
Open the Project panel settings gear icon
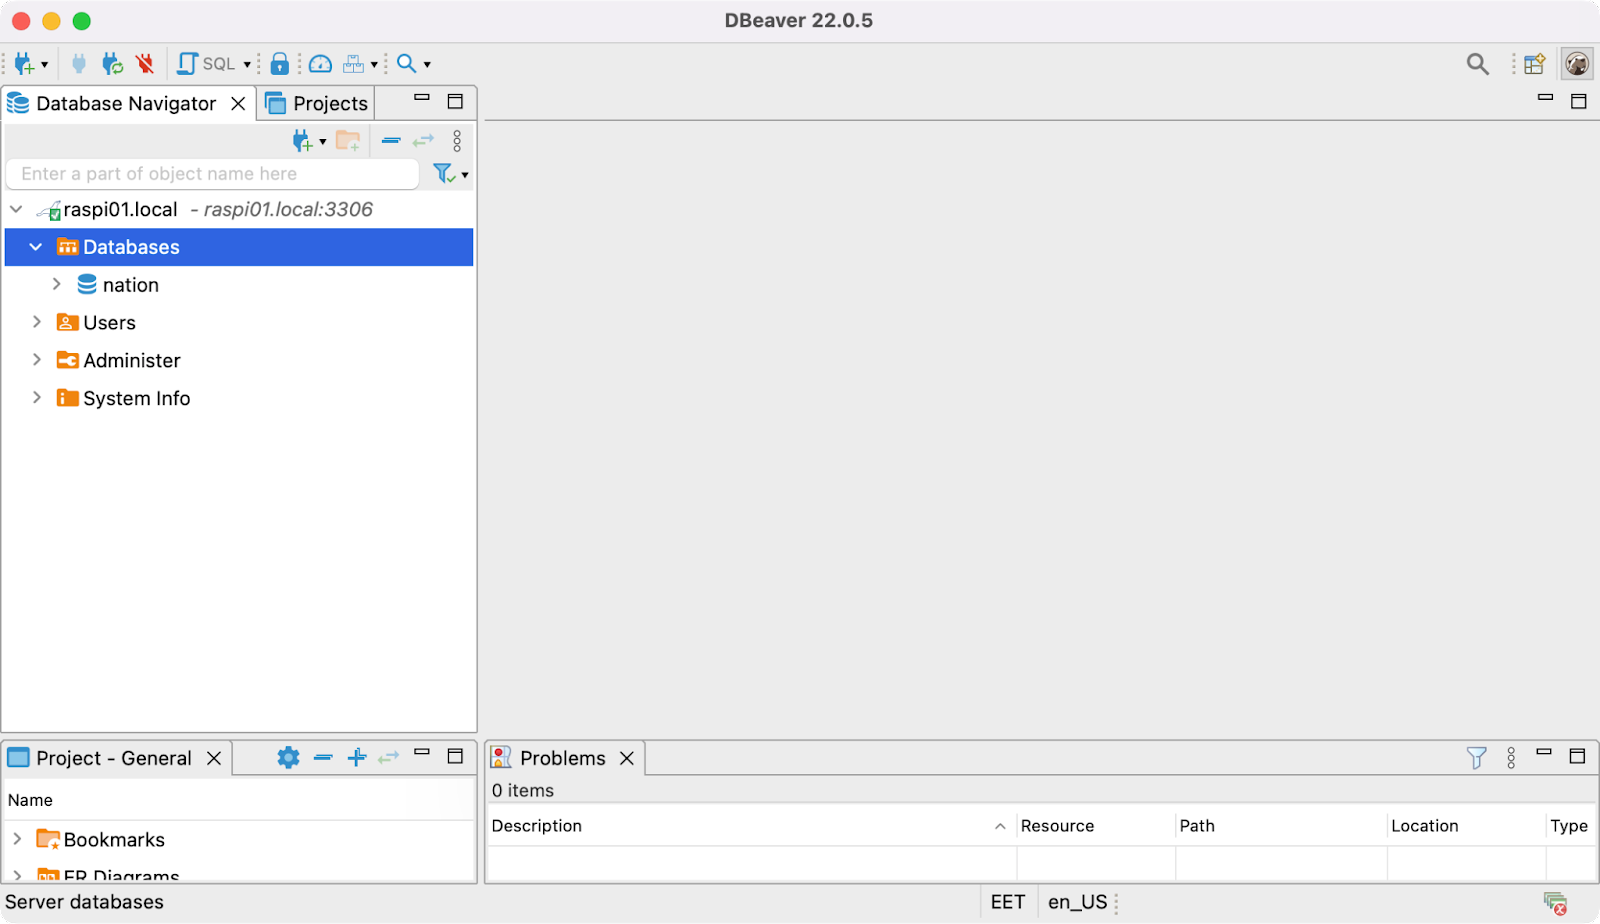pyautogui.click(x=288, y=758)
